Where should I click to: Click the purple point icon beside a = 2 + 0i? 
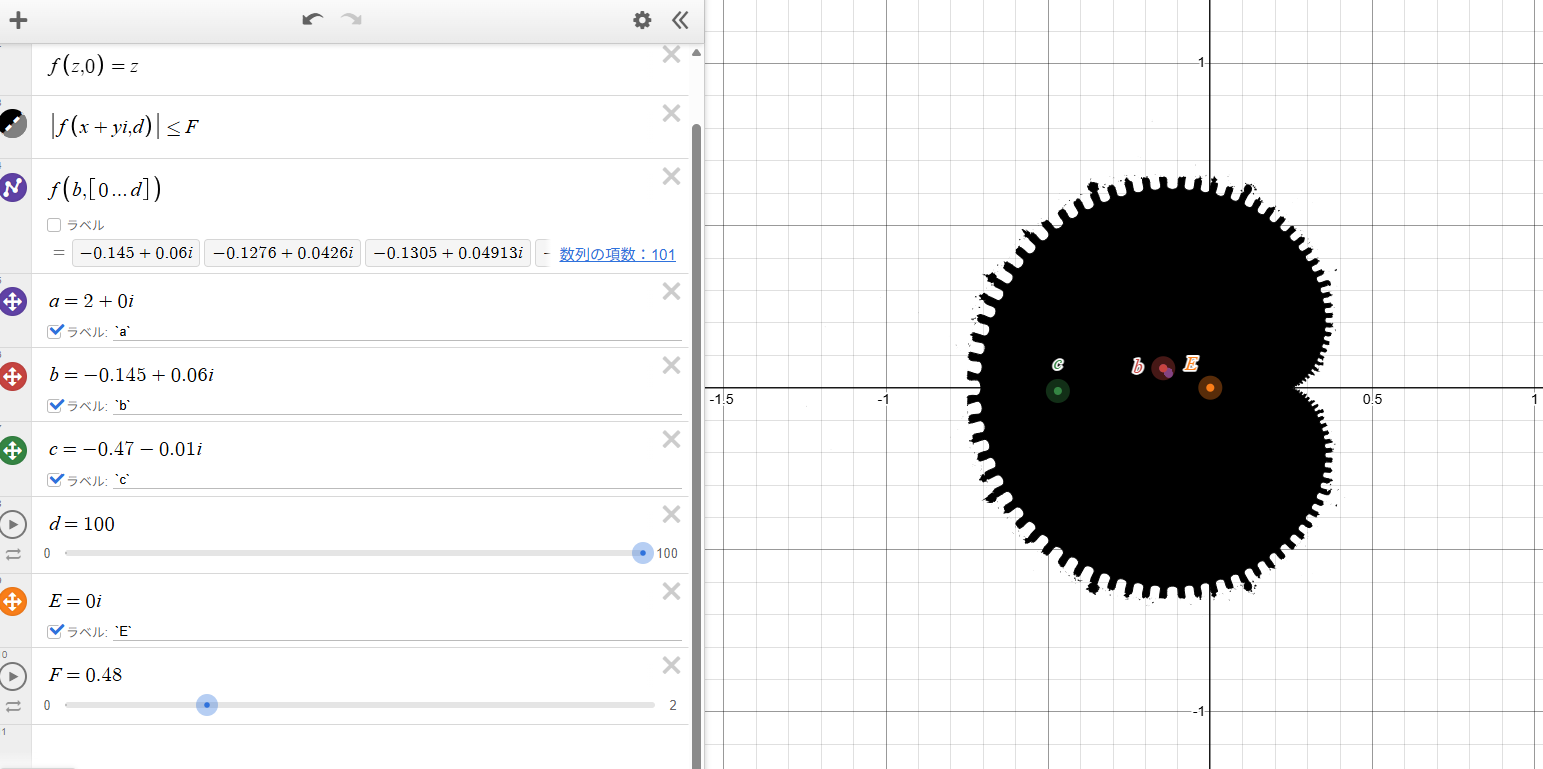click(13, 301)
